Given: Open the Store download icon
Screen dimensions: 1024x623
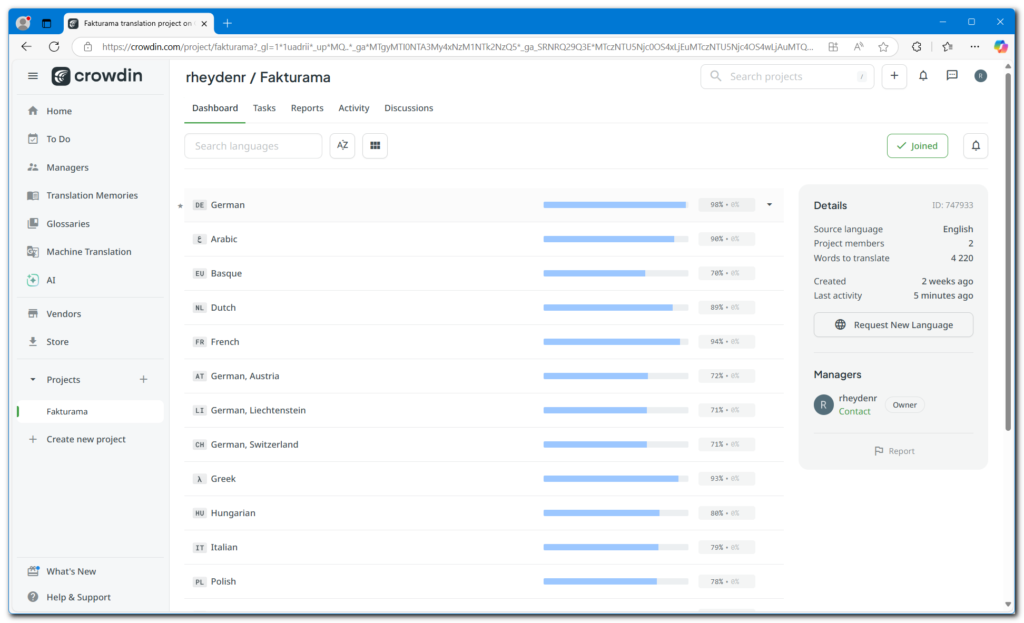Looking at the screenshot, I should tap(33, 342).
